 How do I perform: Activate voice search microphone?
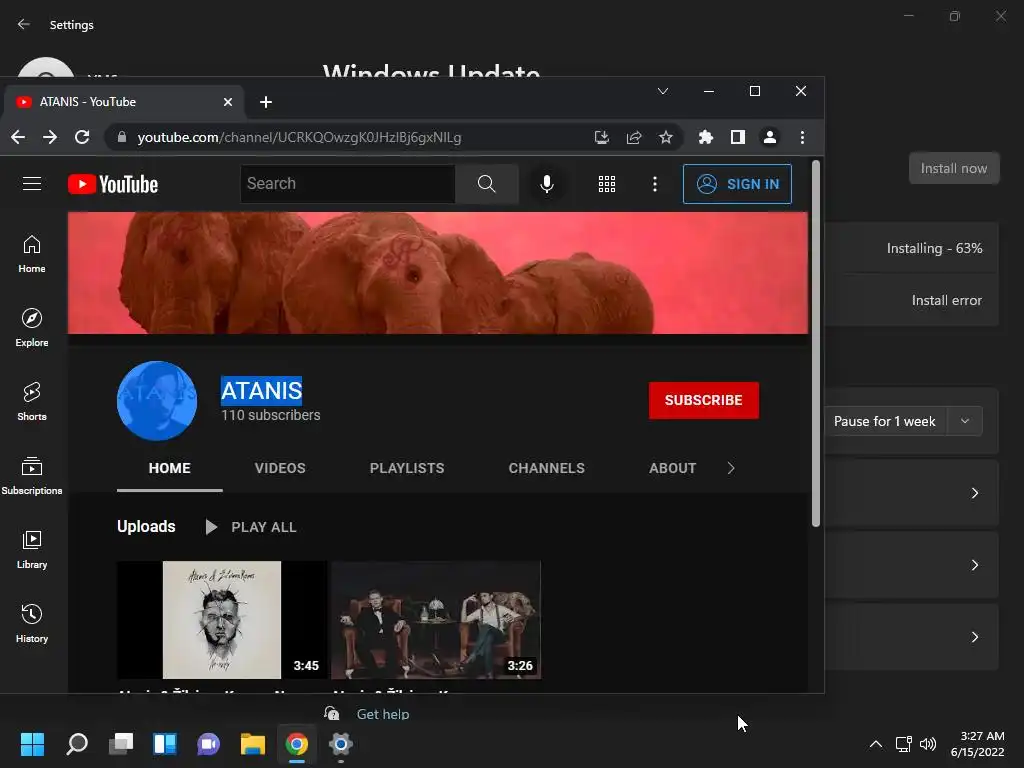[547, 184]
